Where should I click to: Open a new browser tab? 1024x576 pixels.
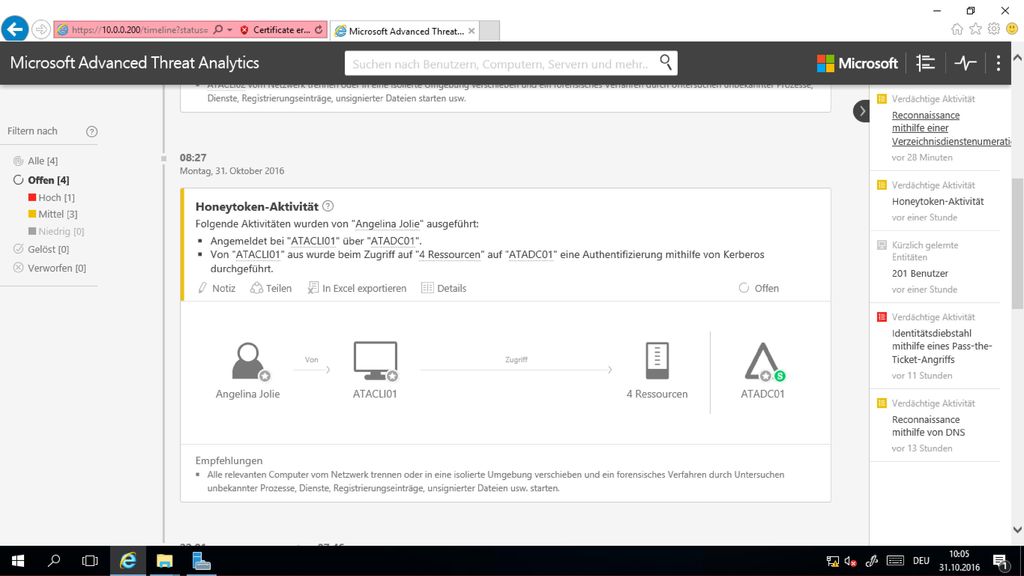490,30
